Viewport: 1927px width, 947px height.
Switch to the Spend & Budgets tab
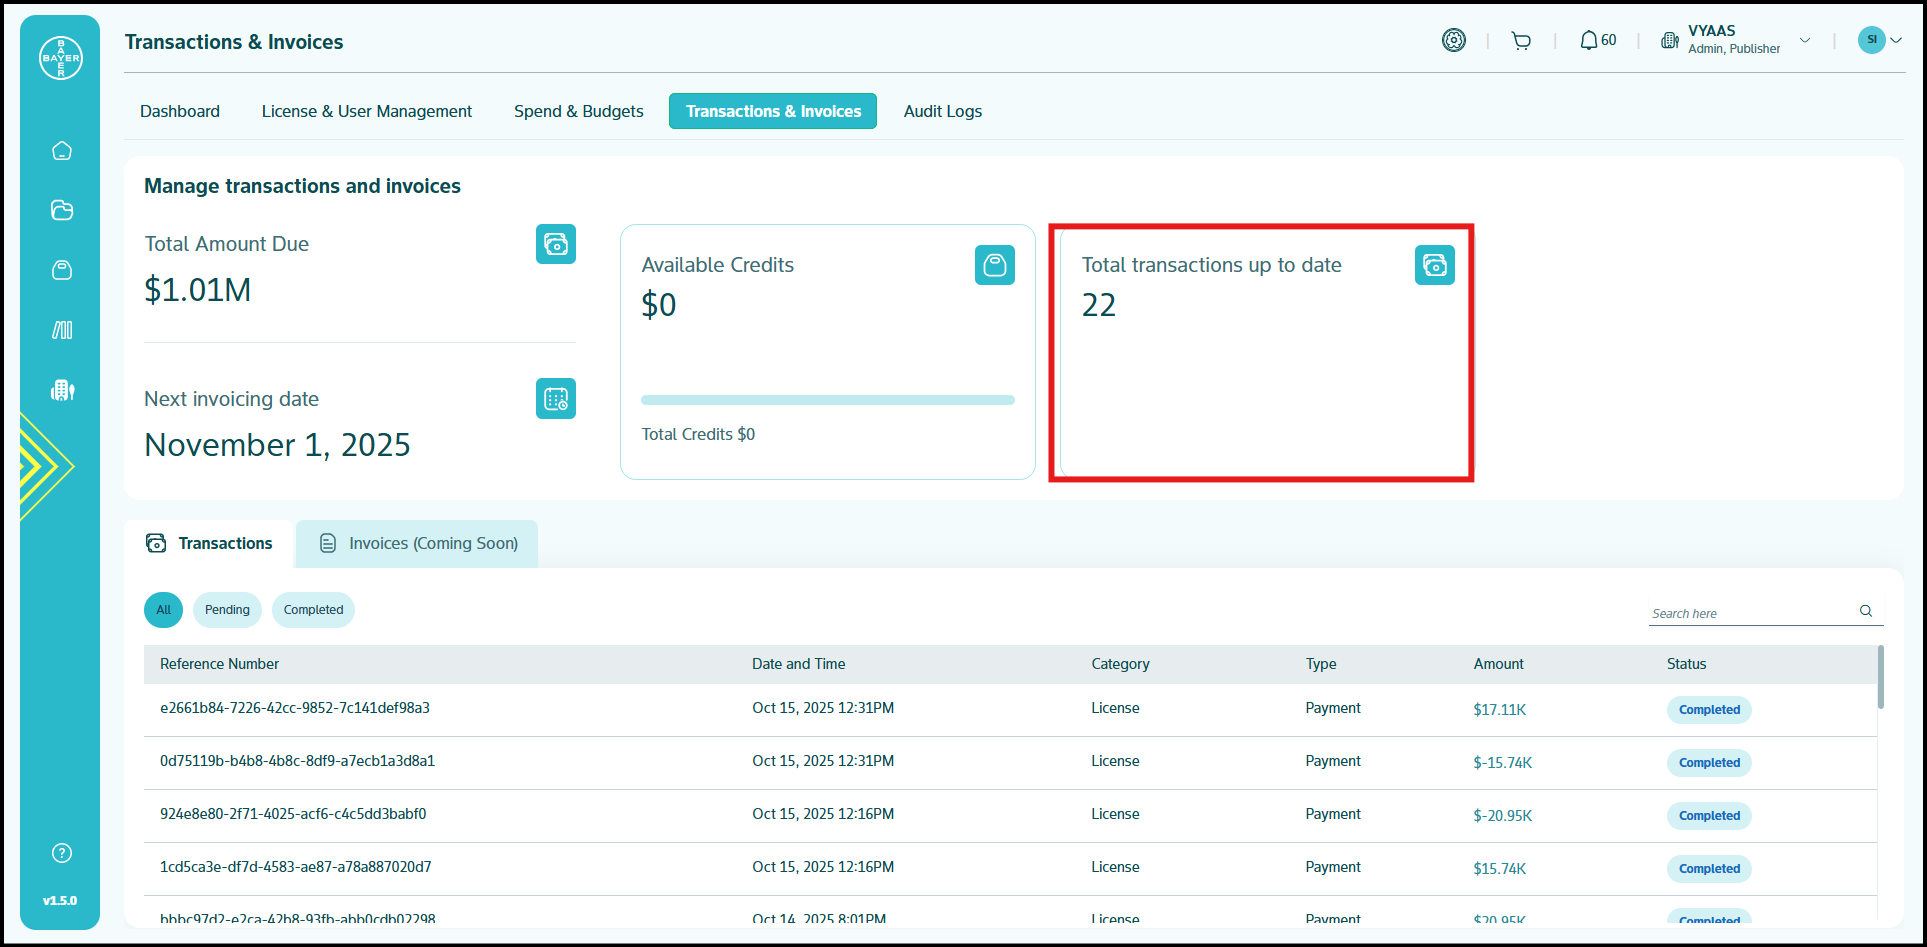click(578, 111)
